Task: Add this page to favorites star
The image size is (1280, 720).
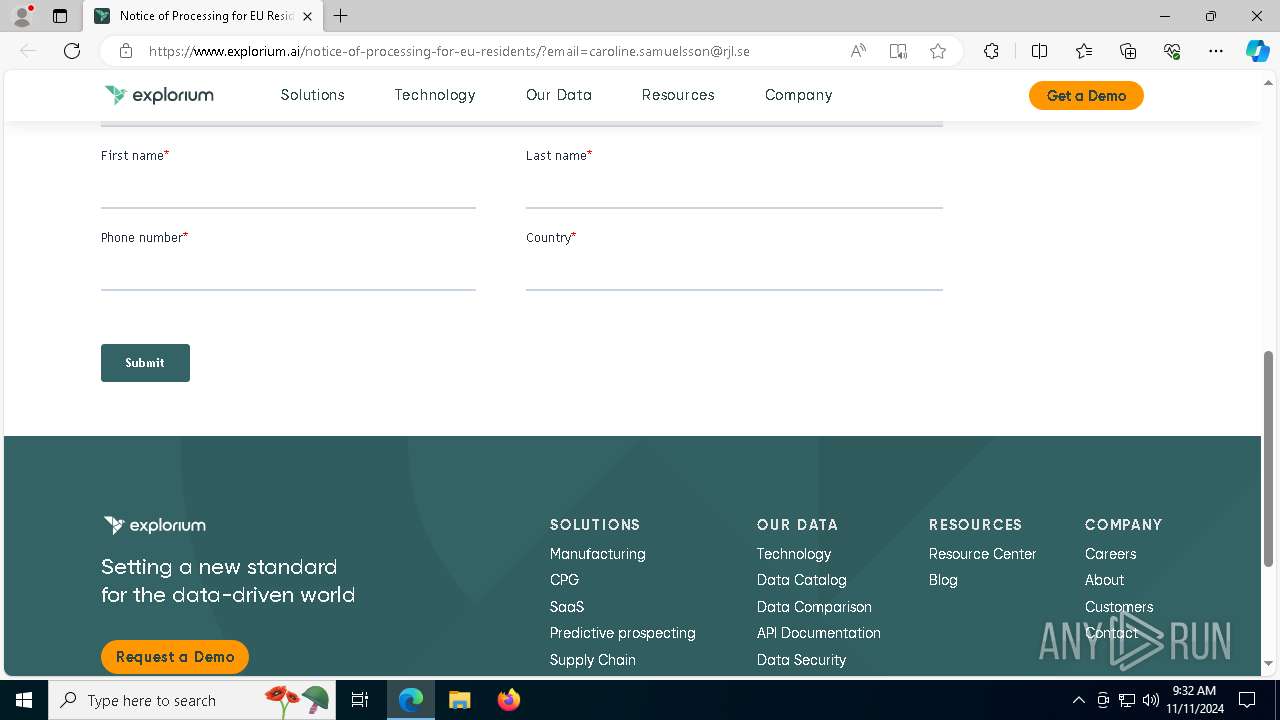Action: (x=938, y=51)
